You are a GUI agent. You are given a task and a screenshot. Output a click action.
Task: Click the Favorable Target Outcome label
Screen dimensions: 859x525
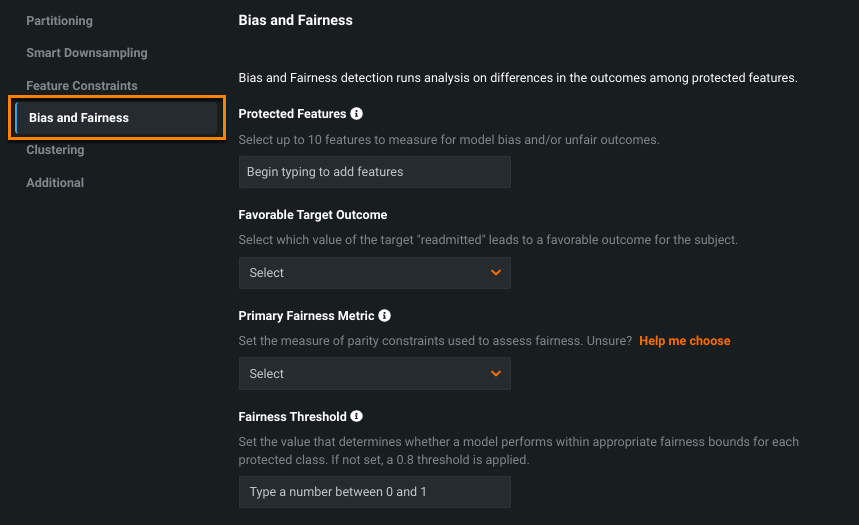312,215
